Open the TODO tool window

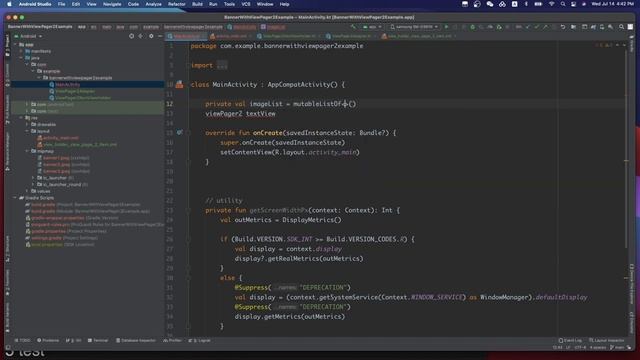pyautogui.click(x=22, y=340)
